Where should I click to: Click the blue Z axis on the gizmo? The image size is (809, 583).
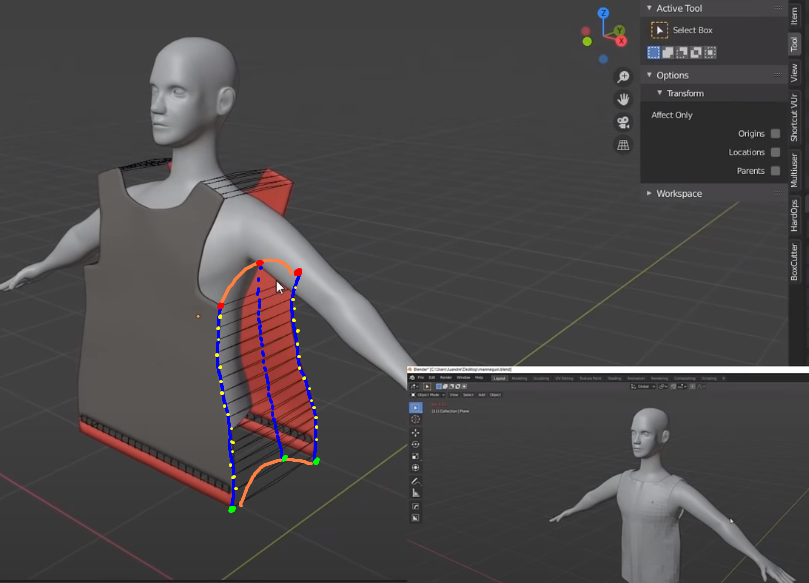[603, 13]
